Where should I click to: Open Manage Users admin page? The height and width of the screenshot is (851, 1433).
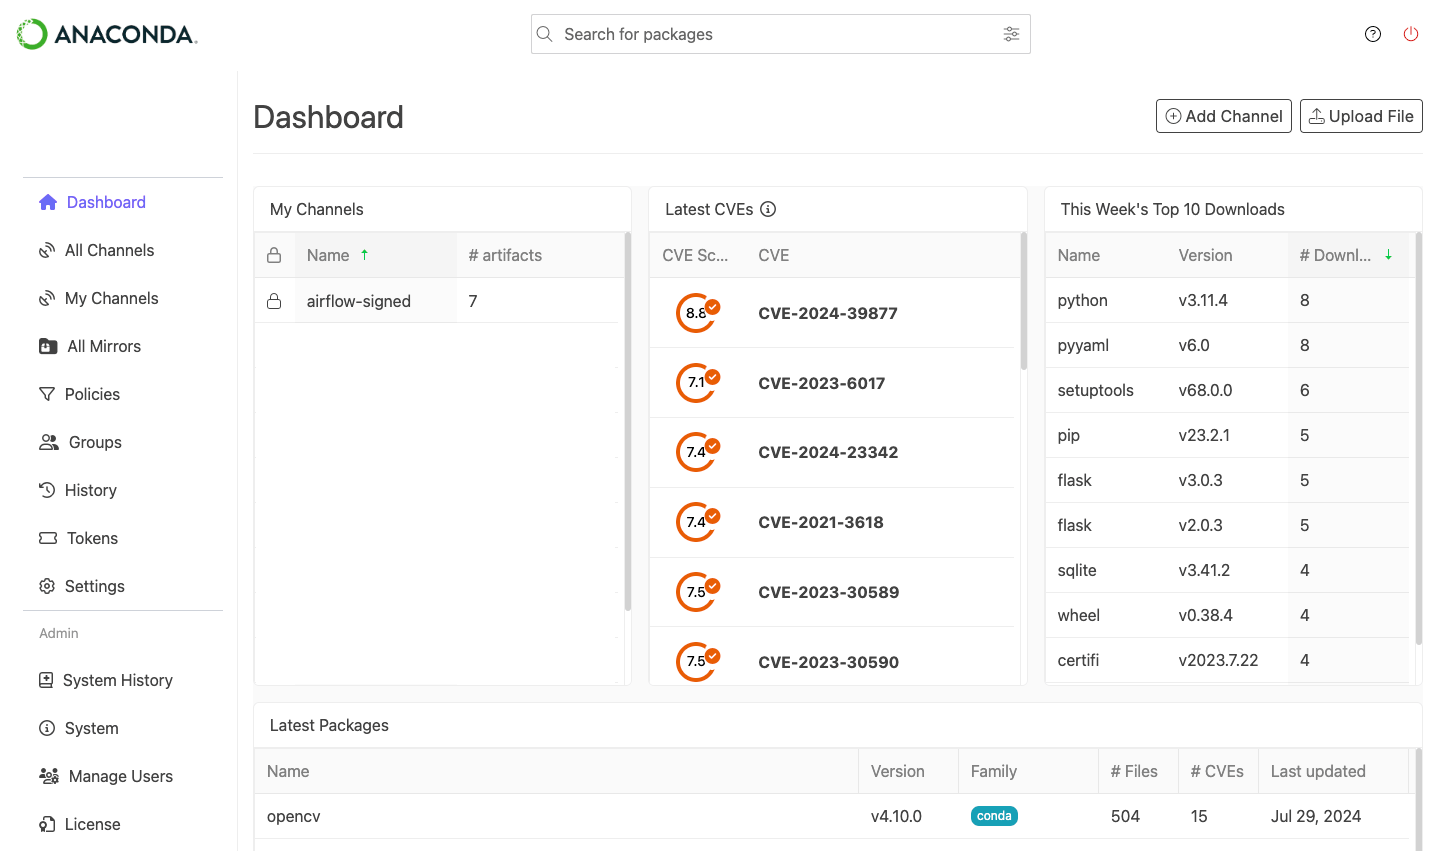120,776
